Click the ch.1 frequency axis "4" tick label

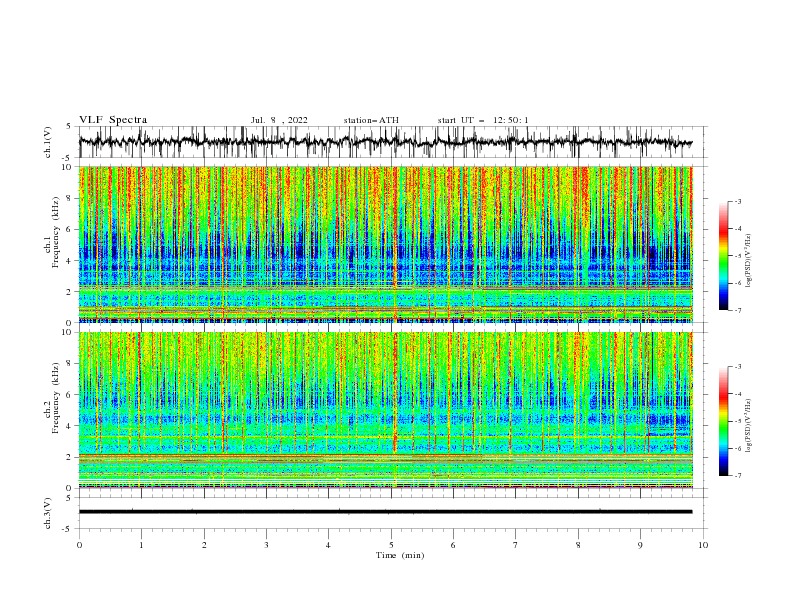[69, 261]
